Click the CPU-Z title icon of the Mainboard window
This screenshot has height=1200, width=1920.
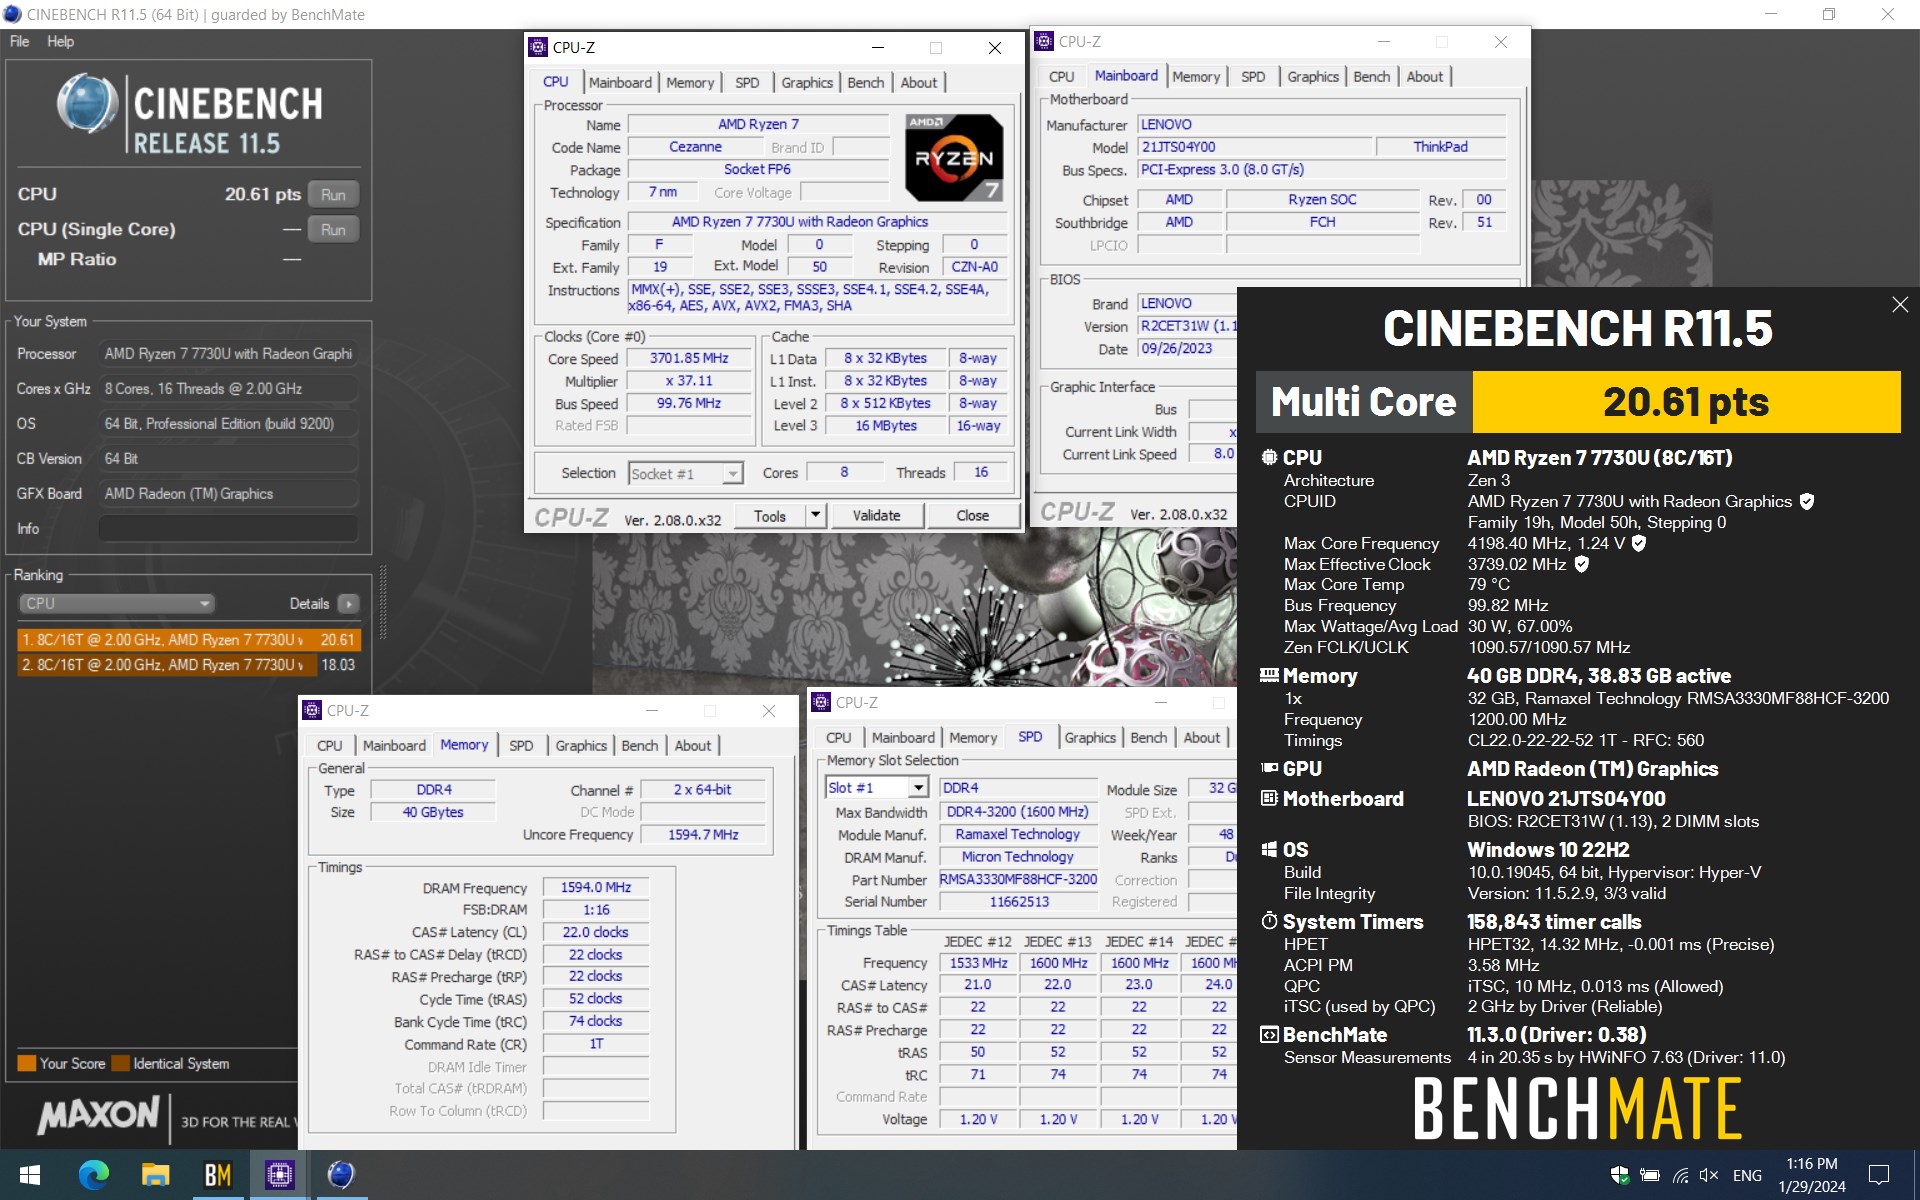(1044, 41)
